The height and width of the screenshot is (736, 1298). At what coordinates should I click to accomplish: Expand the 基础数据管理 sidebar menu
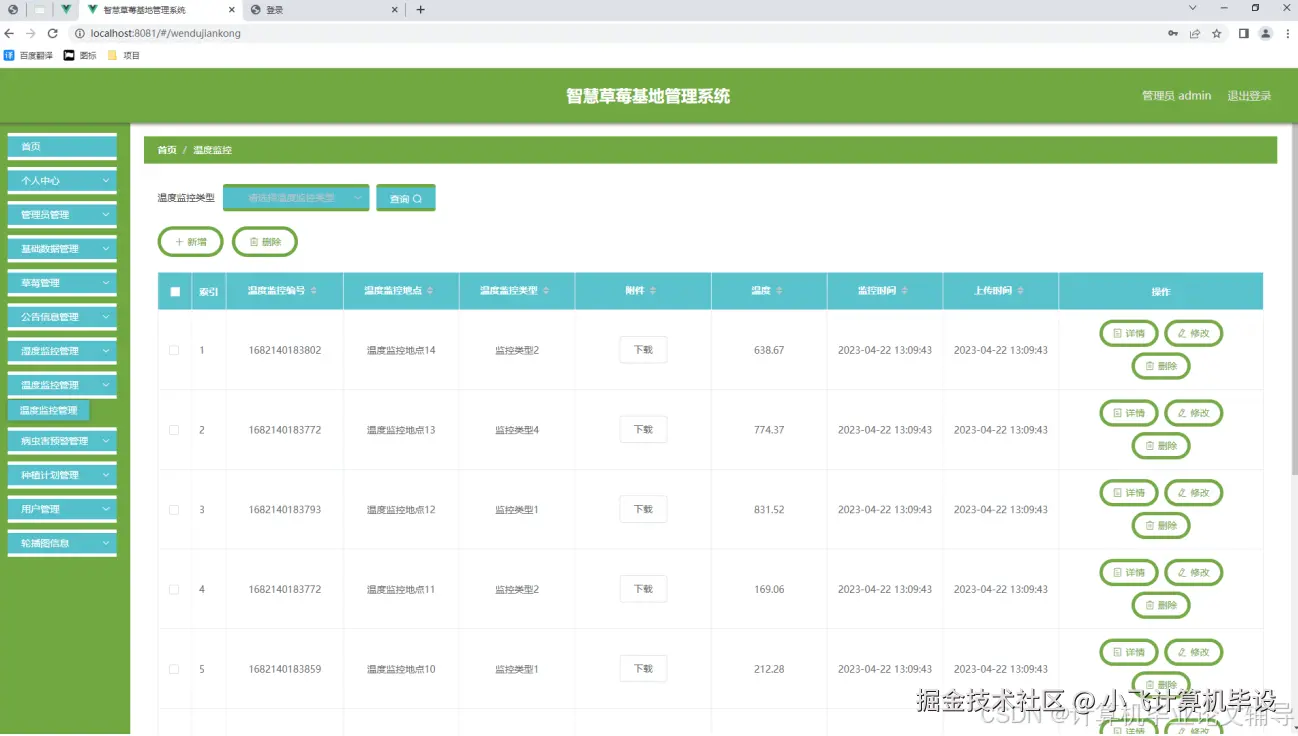tap(62, 249)
